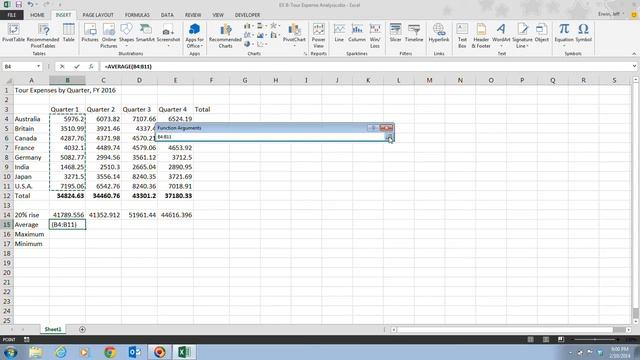This screenshot has height=360, width=640.
Task: Select row 12 header
Action: click(x=7, y=196)
